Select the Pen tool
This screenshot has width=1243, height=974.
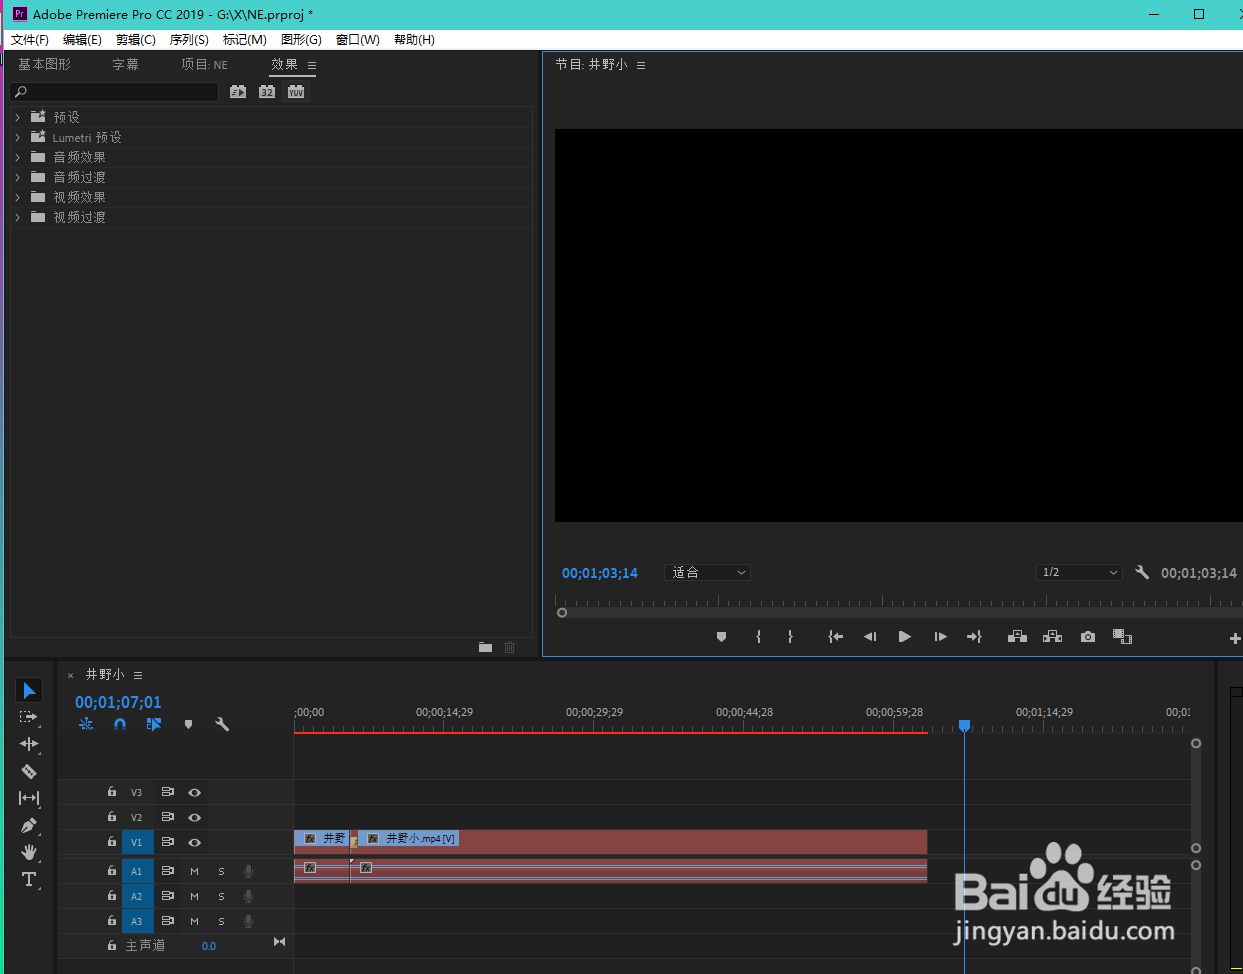coord(29,825)
